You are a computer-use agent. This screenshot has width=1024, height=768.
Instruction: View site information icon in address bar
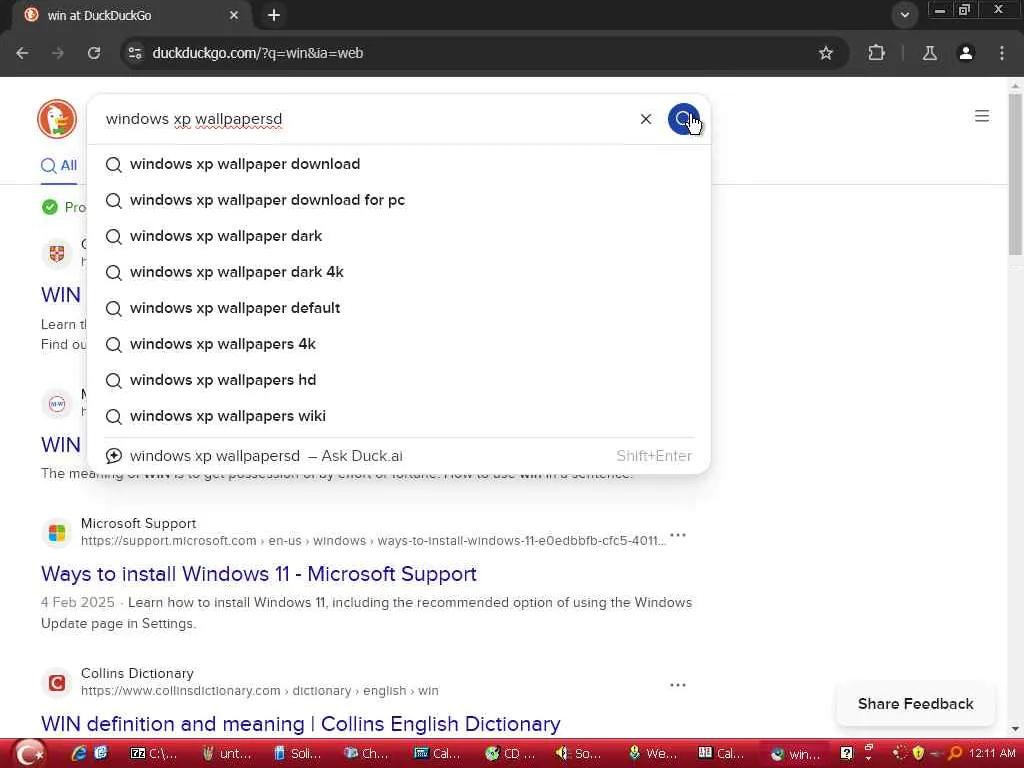coord(135,53)
